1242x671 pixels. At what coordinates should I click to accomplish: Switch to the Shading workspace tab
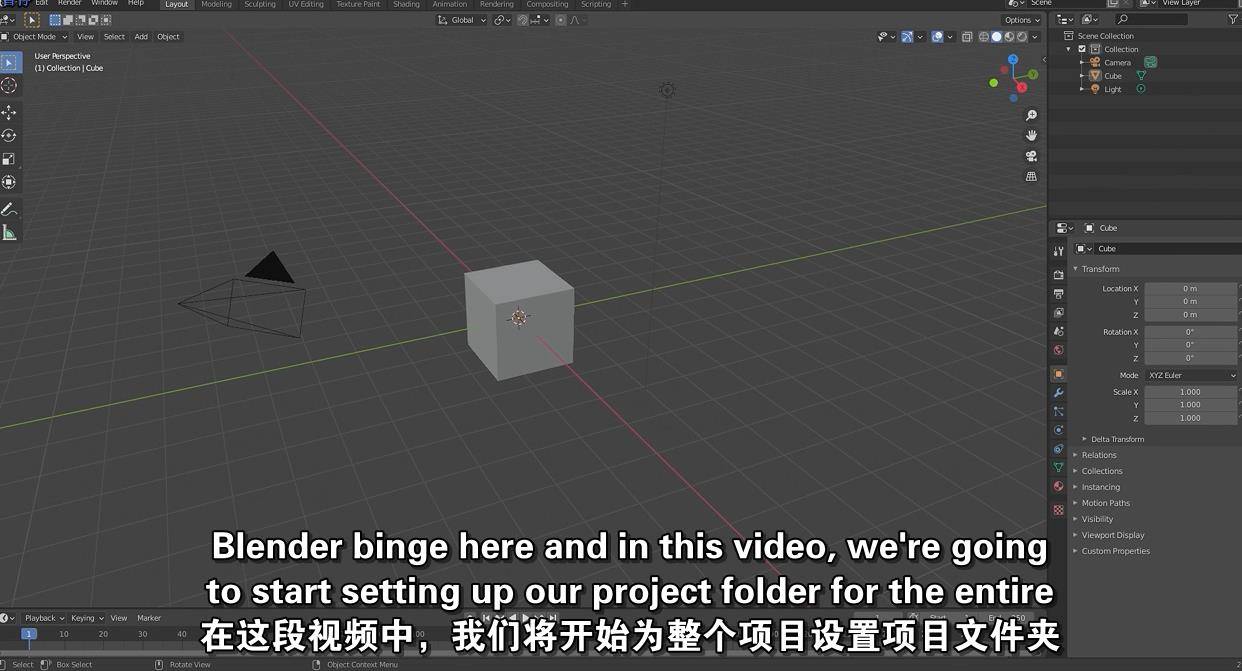(406, 4)
